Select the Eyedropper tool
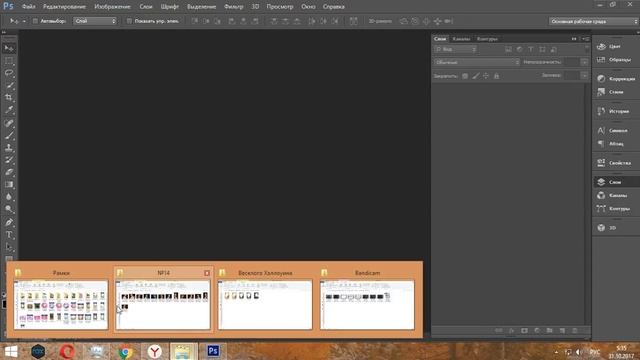This screenshot has height=360, width=640. click(x=9, y=110)
